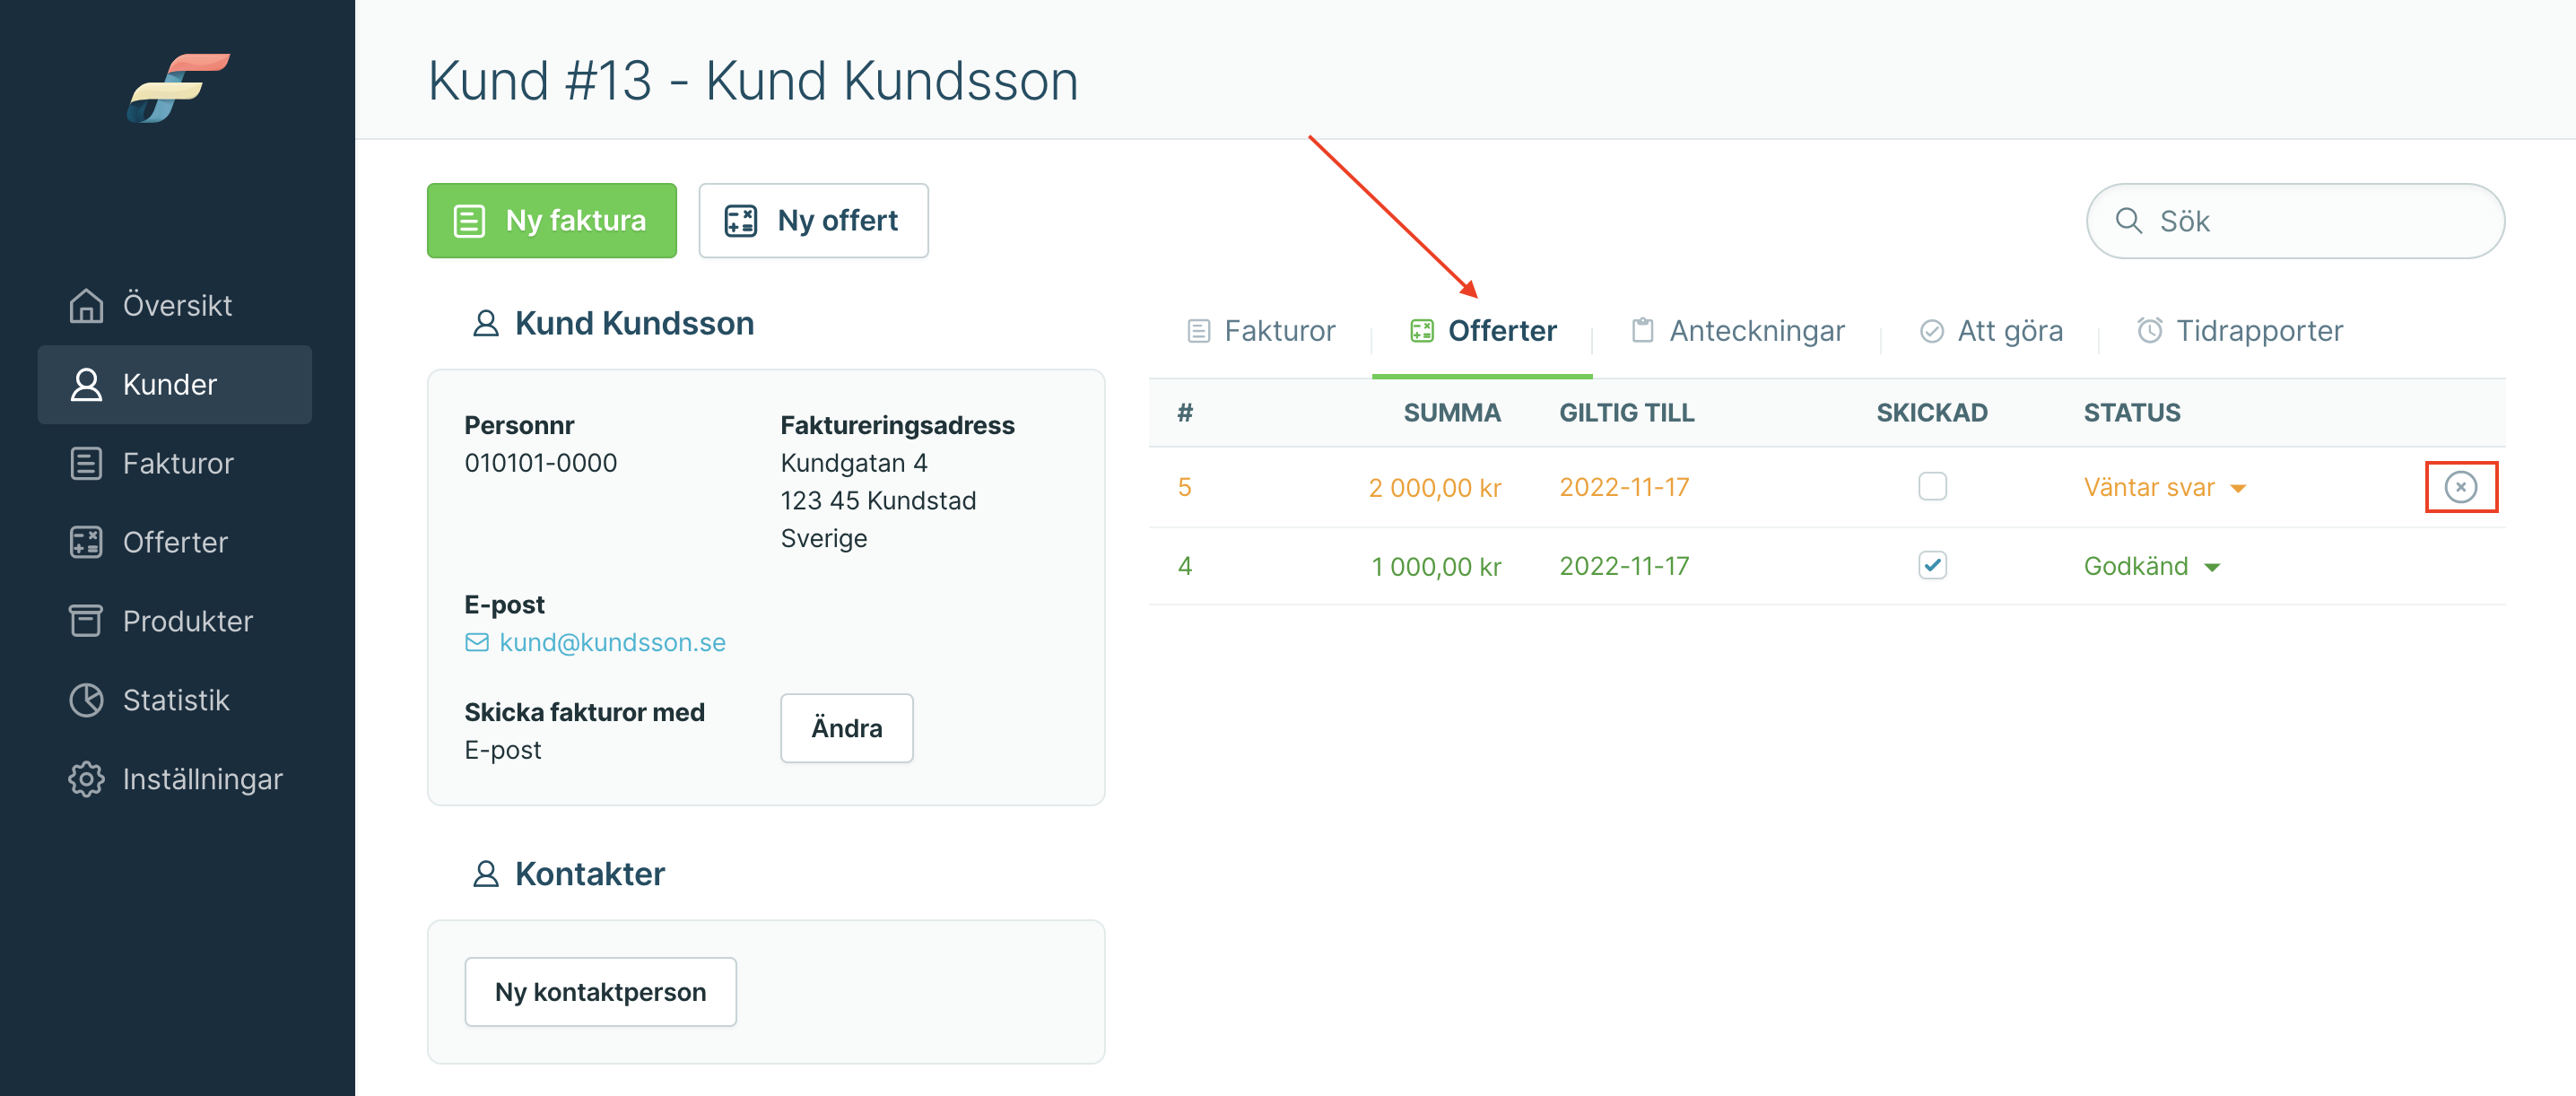Click the person icon beside Kontakter heading

coord(485,875)
